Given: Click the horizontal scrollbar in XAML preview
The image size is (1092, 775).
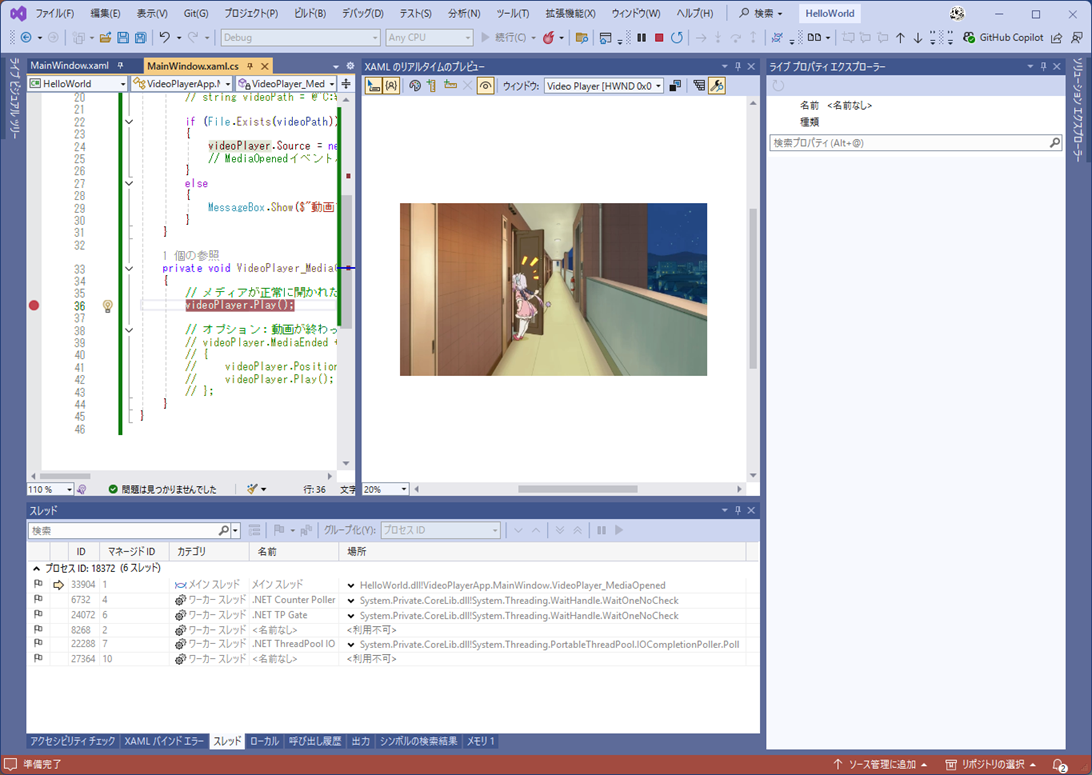Looking at the screenshot, I should tap(577, 489).
